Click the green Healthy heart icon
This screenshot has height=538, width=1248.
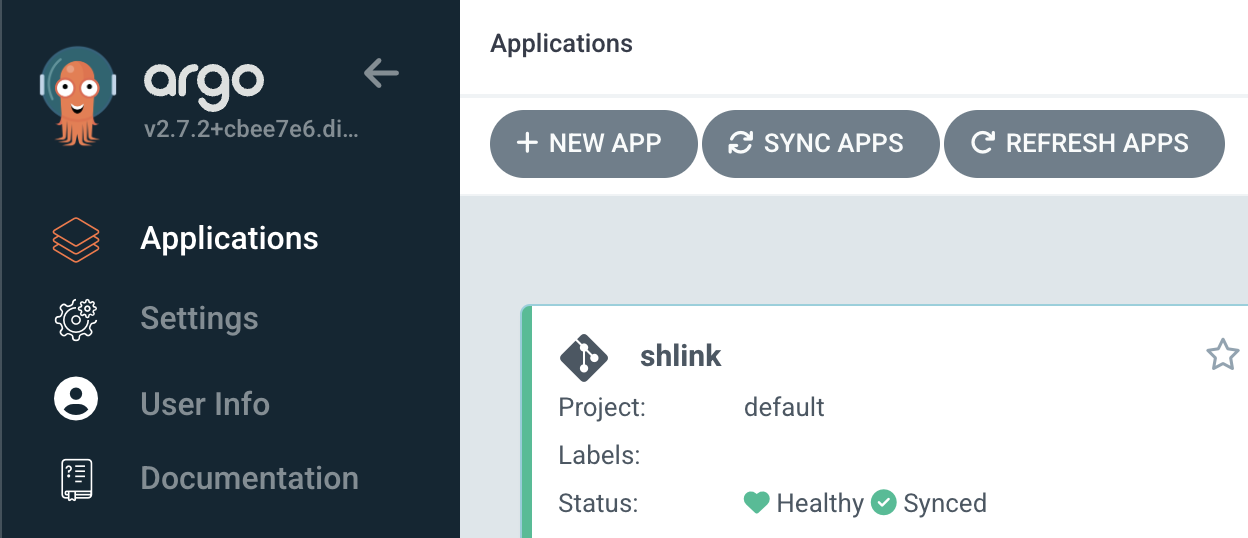pos(757,503)
